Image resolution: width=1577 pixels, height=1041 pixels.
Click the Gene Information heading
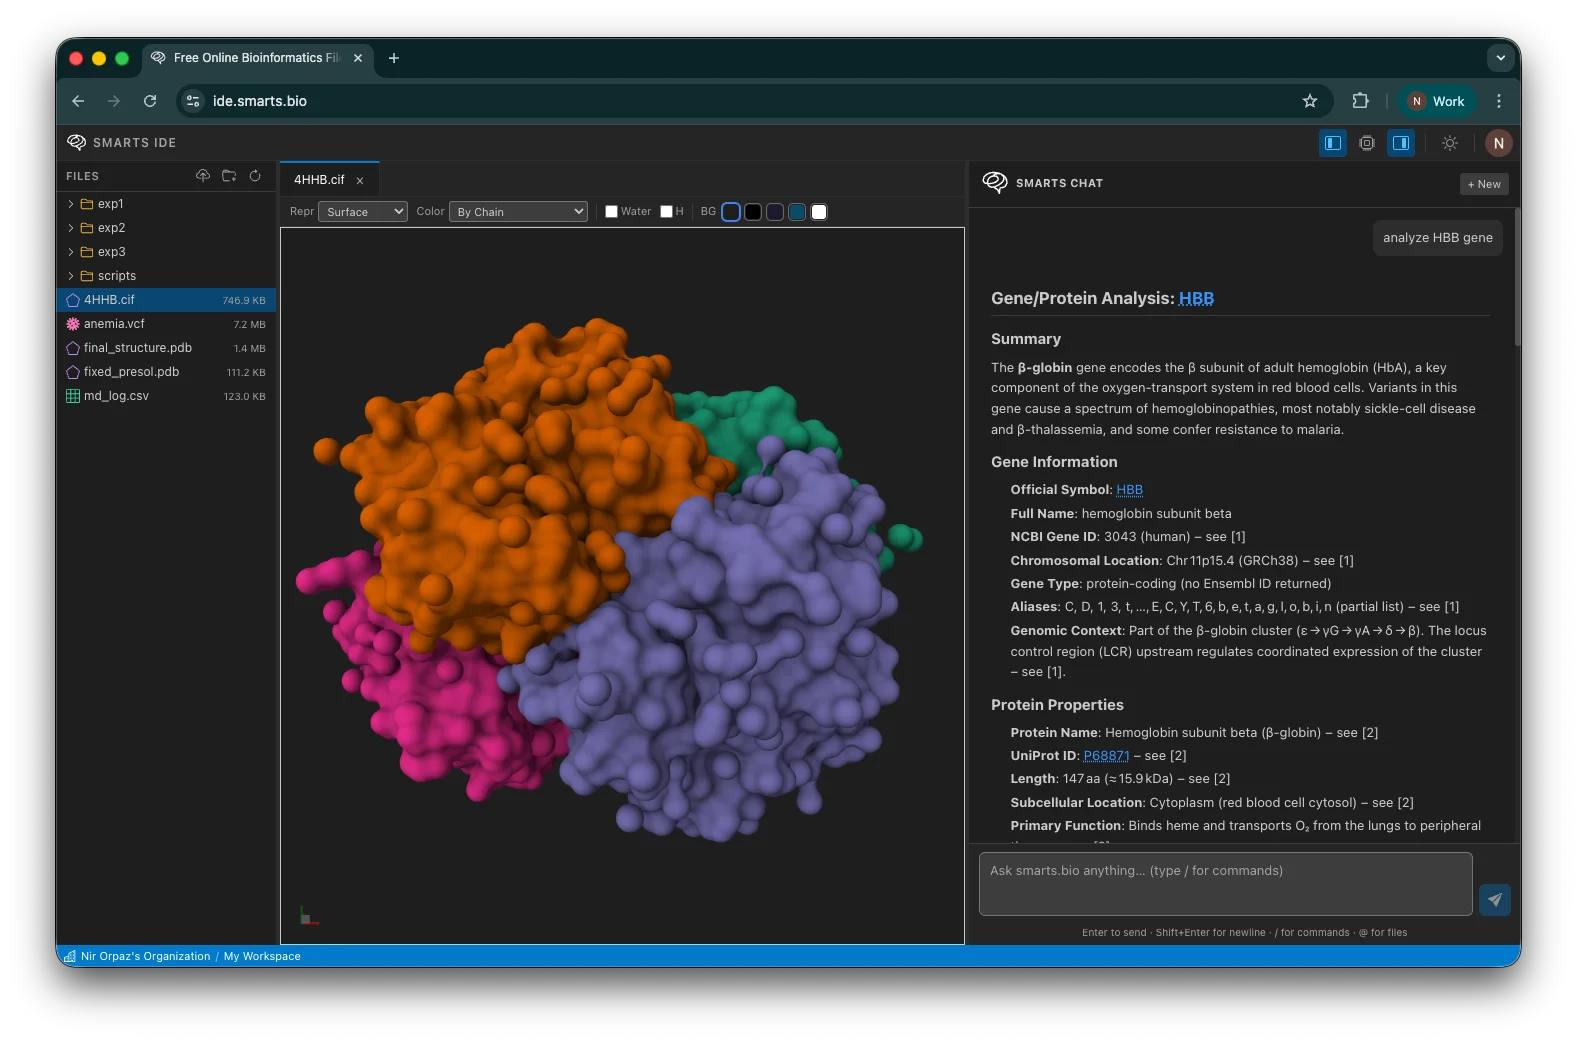(x=1054, y=462)
